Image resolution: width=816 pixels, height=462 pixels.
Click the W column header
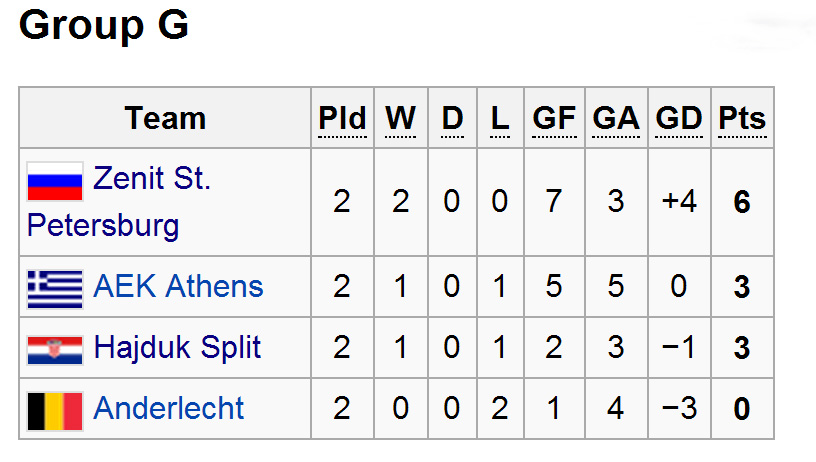tap(401, 119)
